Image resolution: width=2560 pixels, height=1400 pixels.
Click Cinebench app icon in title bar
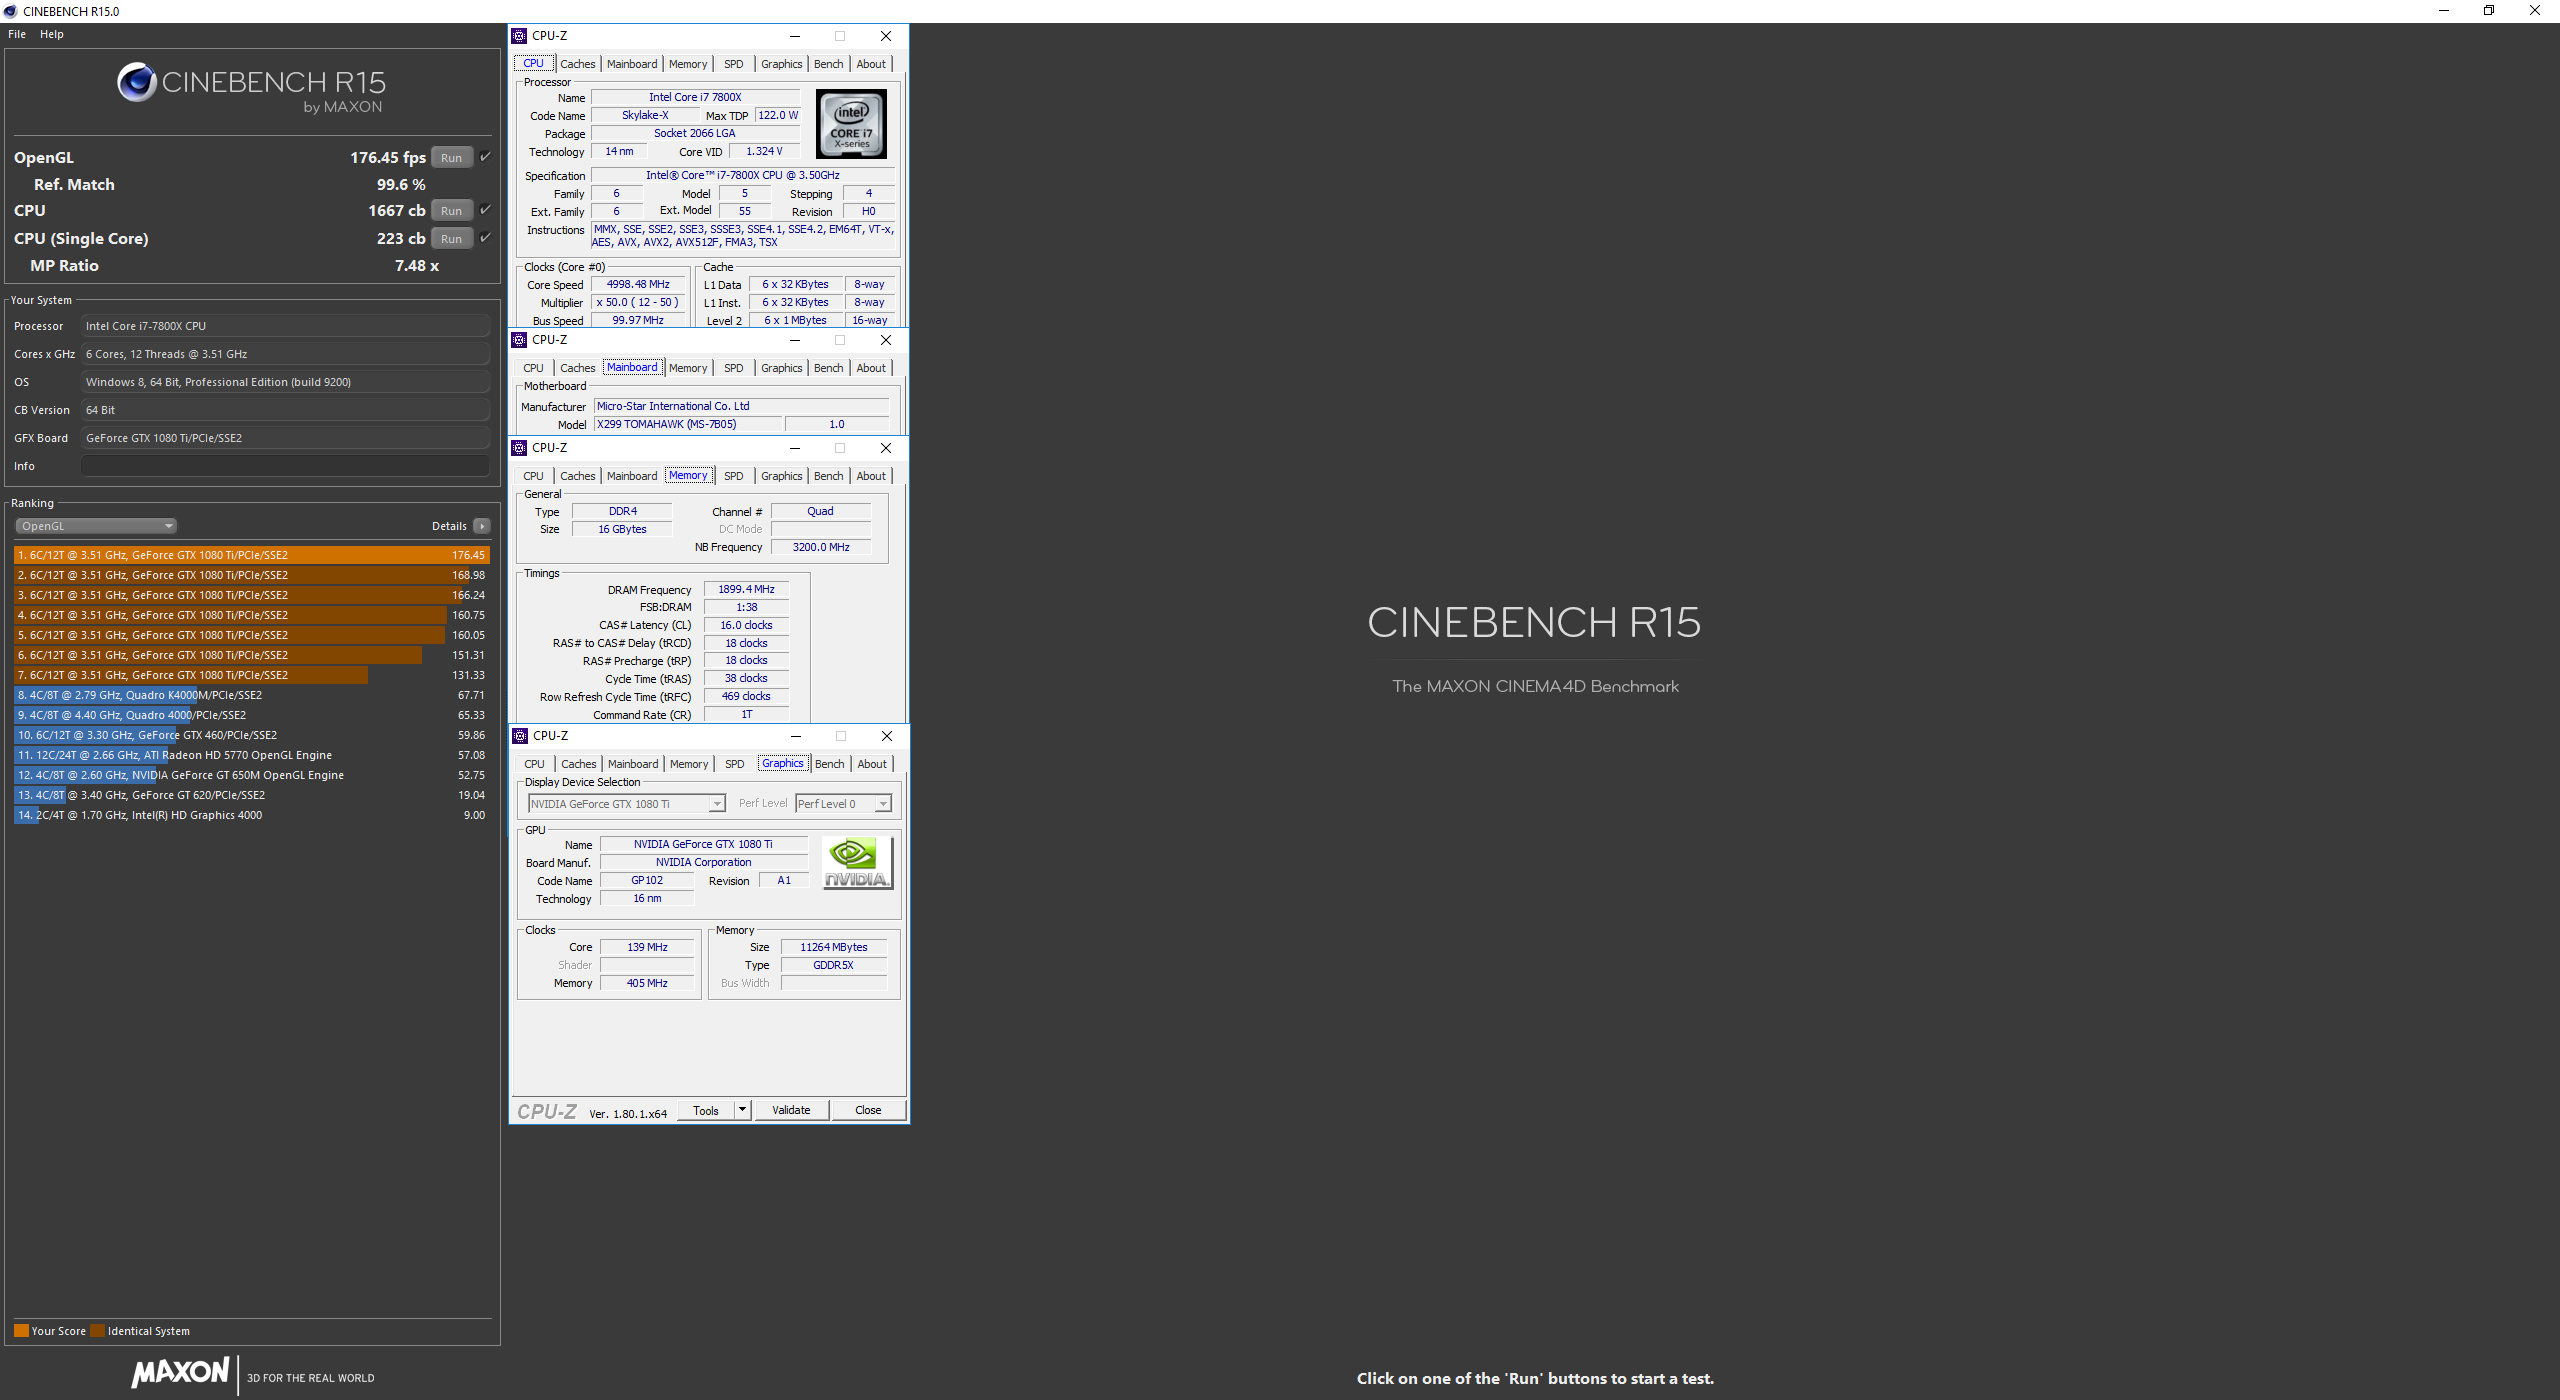pos(10,11)
